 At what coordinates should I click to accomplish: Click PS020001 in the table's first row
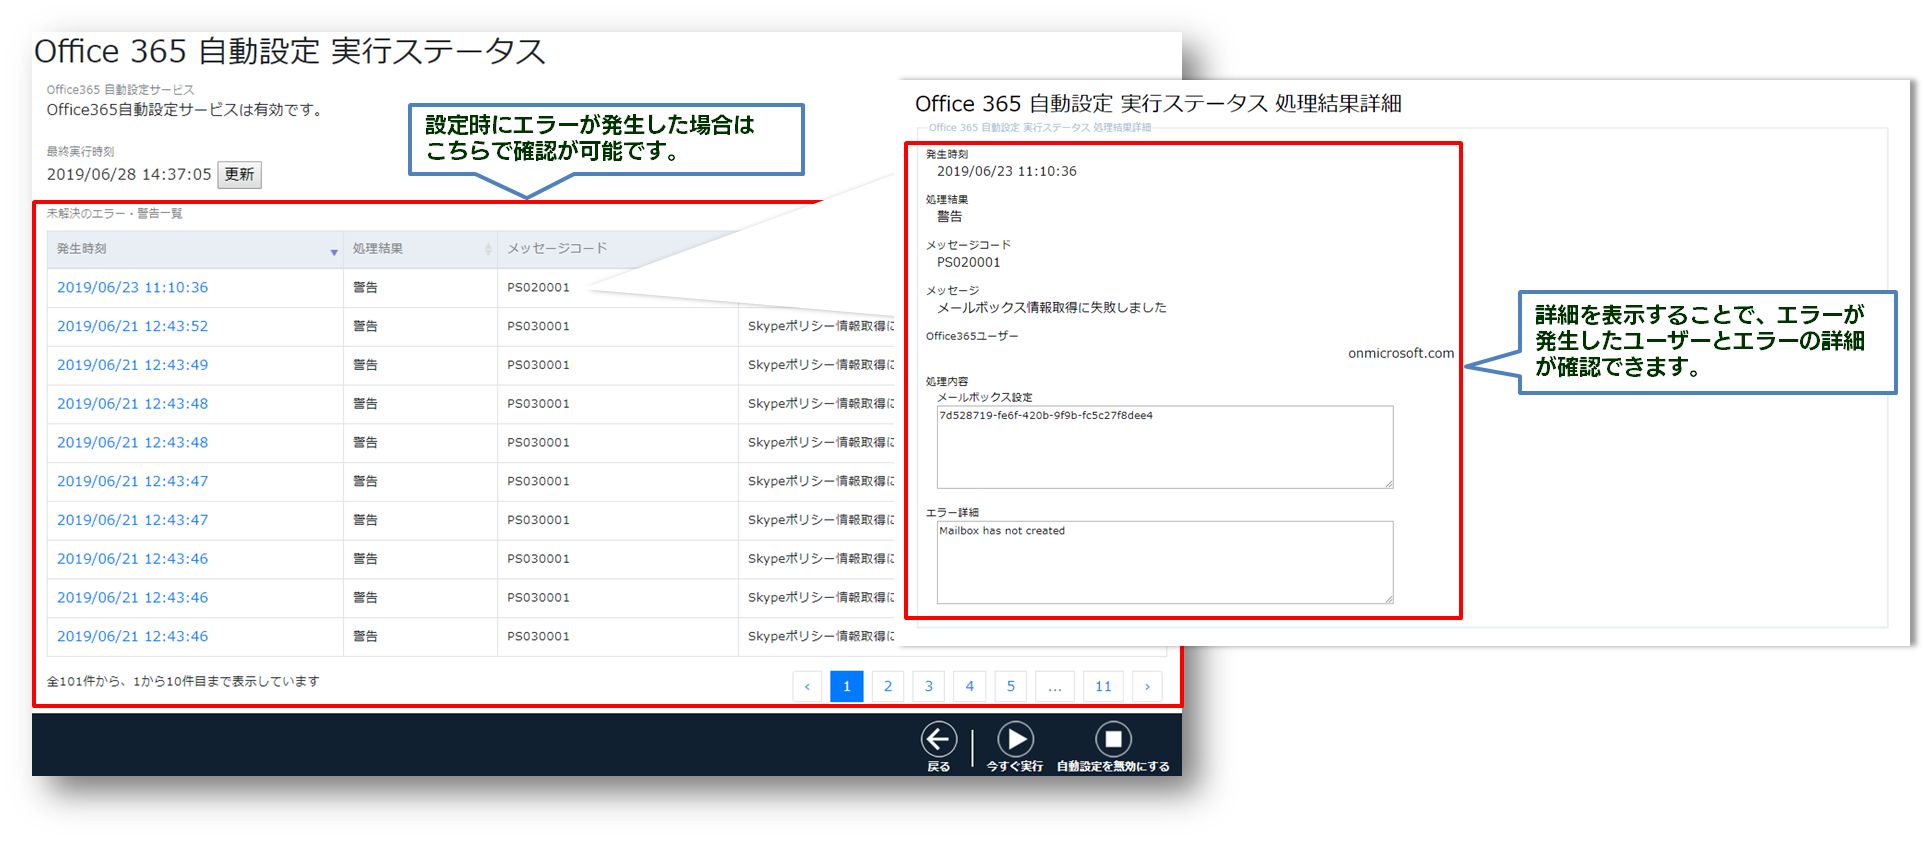[x=538, y=288]
